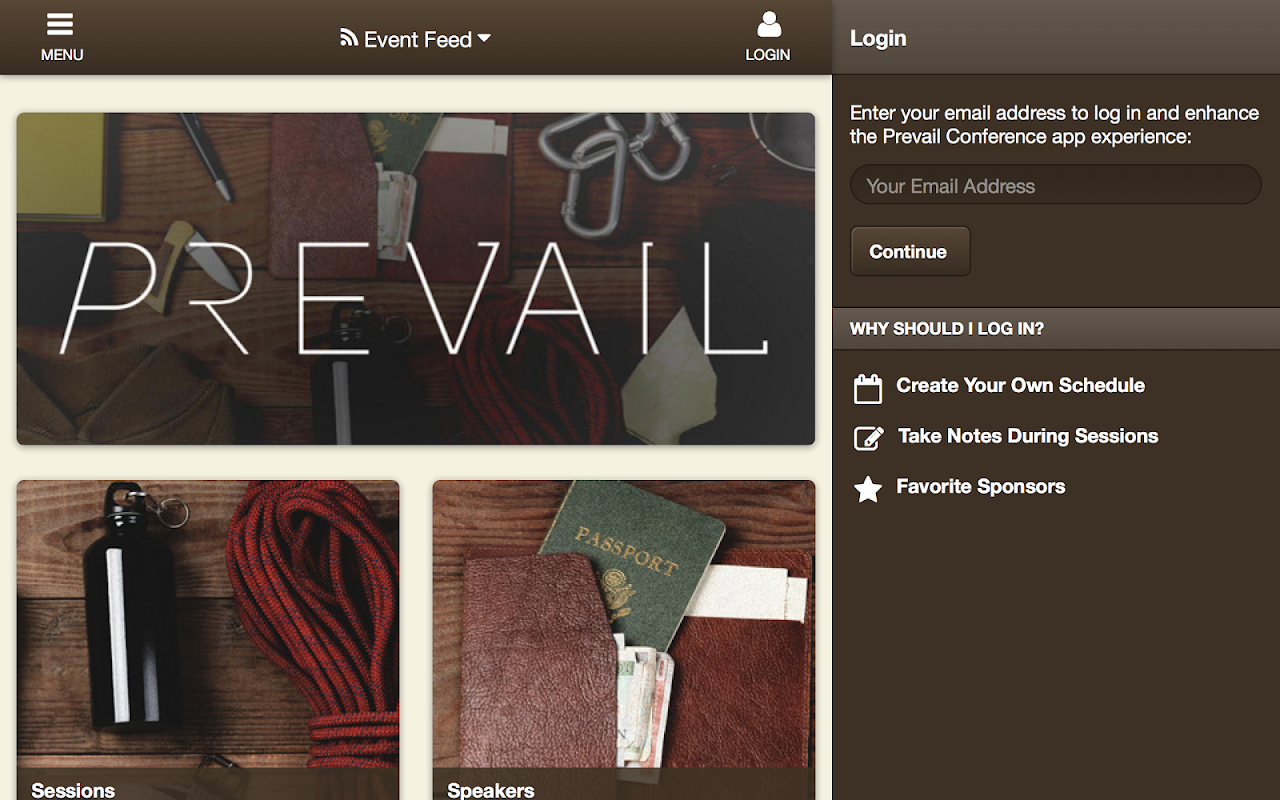Viewport: 1280px width, 800px height.
Task: Click the star icon beside Favorite Sponsors
Action: click(x=868, y=489)
